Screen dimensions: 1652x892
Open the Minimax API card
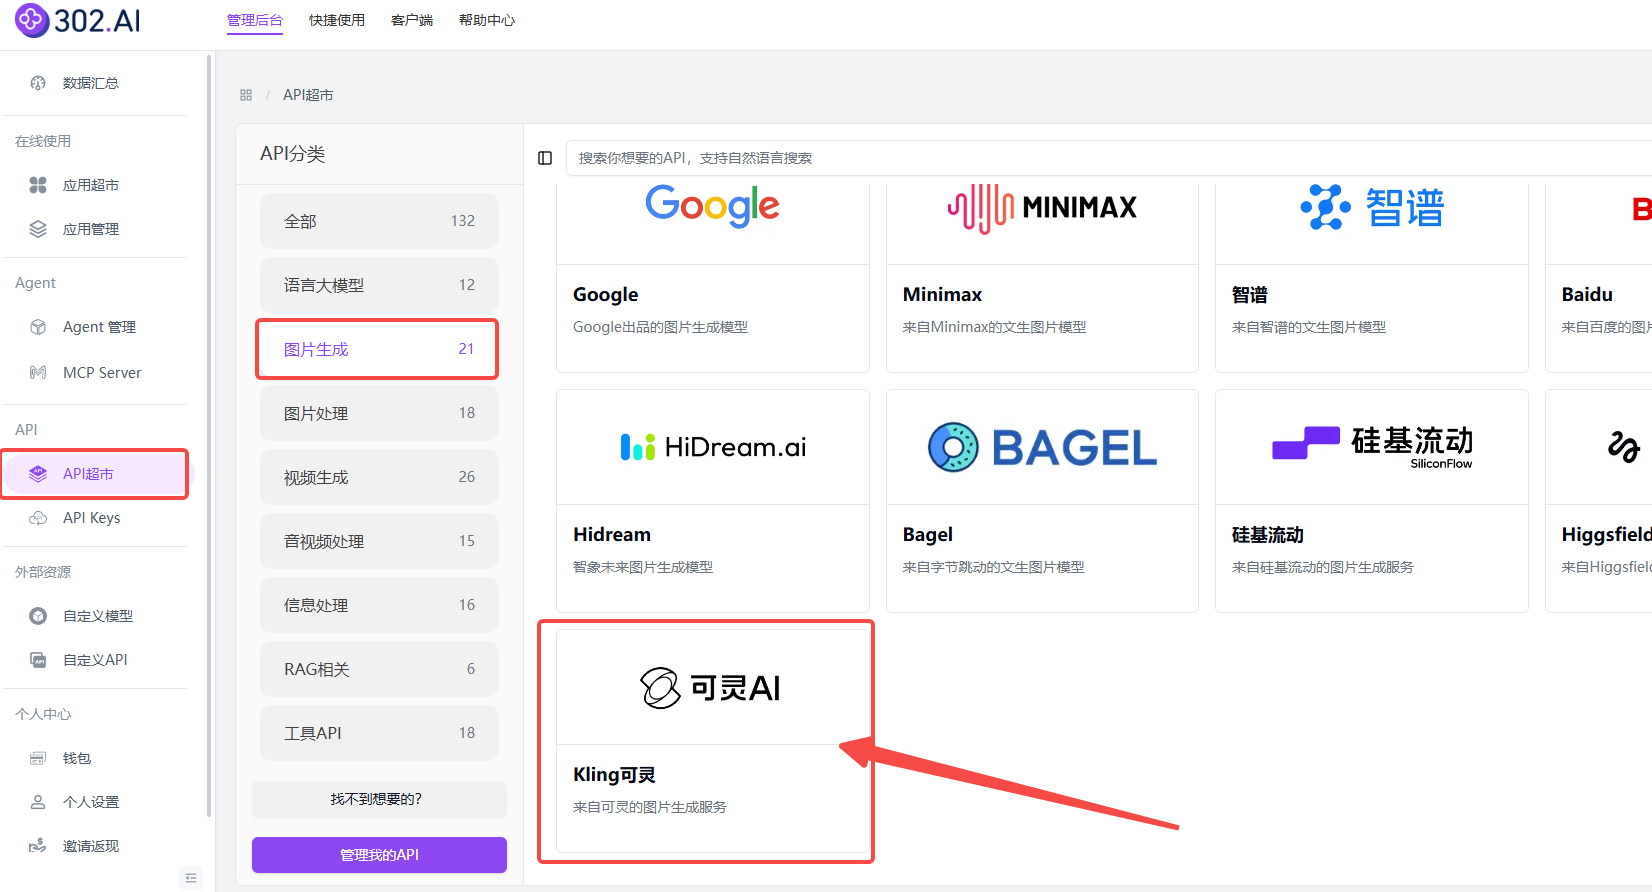point(1042,278)
